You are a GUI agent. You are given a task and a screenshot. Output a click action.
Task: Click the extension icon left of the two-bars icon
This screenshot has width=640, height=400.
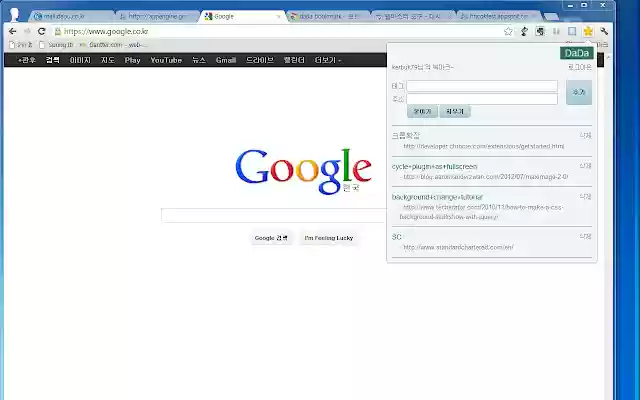coord(540,31)
